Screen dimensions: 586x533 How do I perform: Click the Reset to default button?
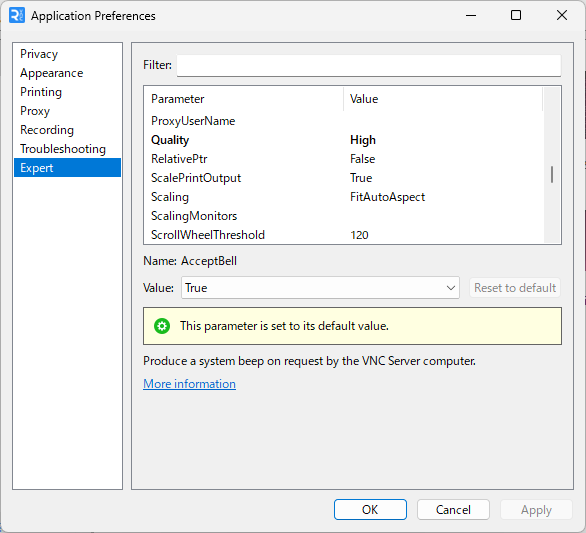(515, 288)
